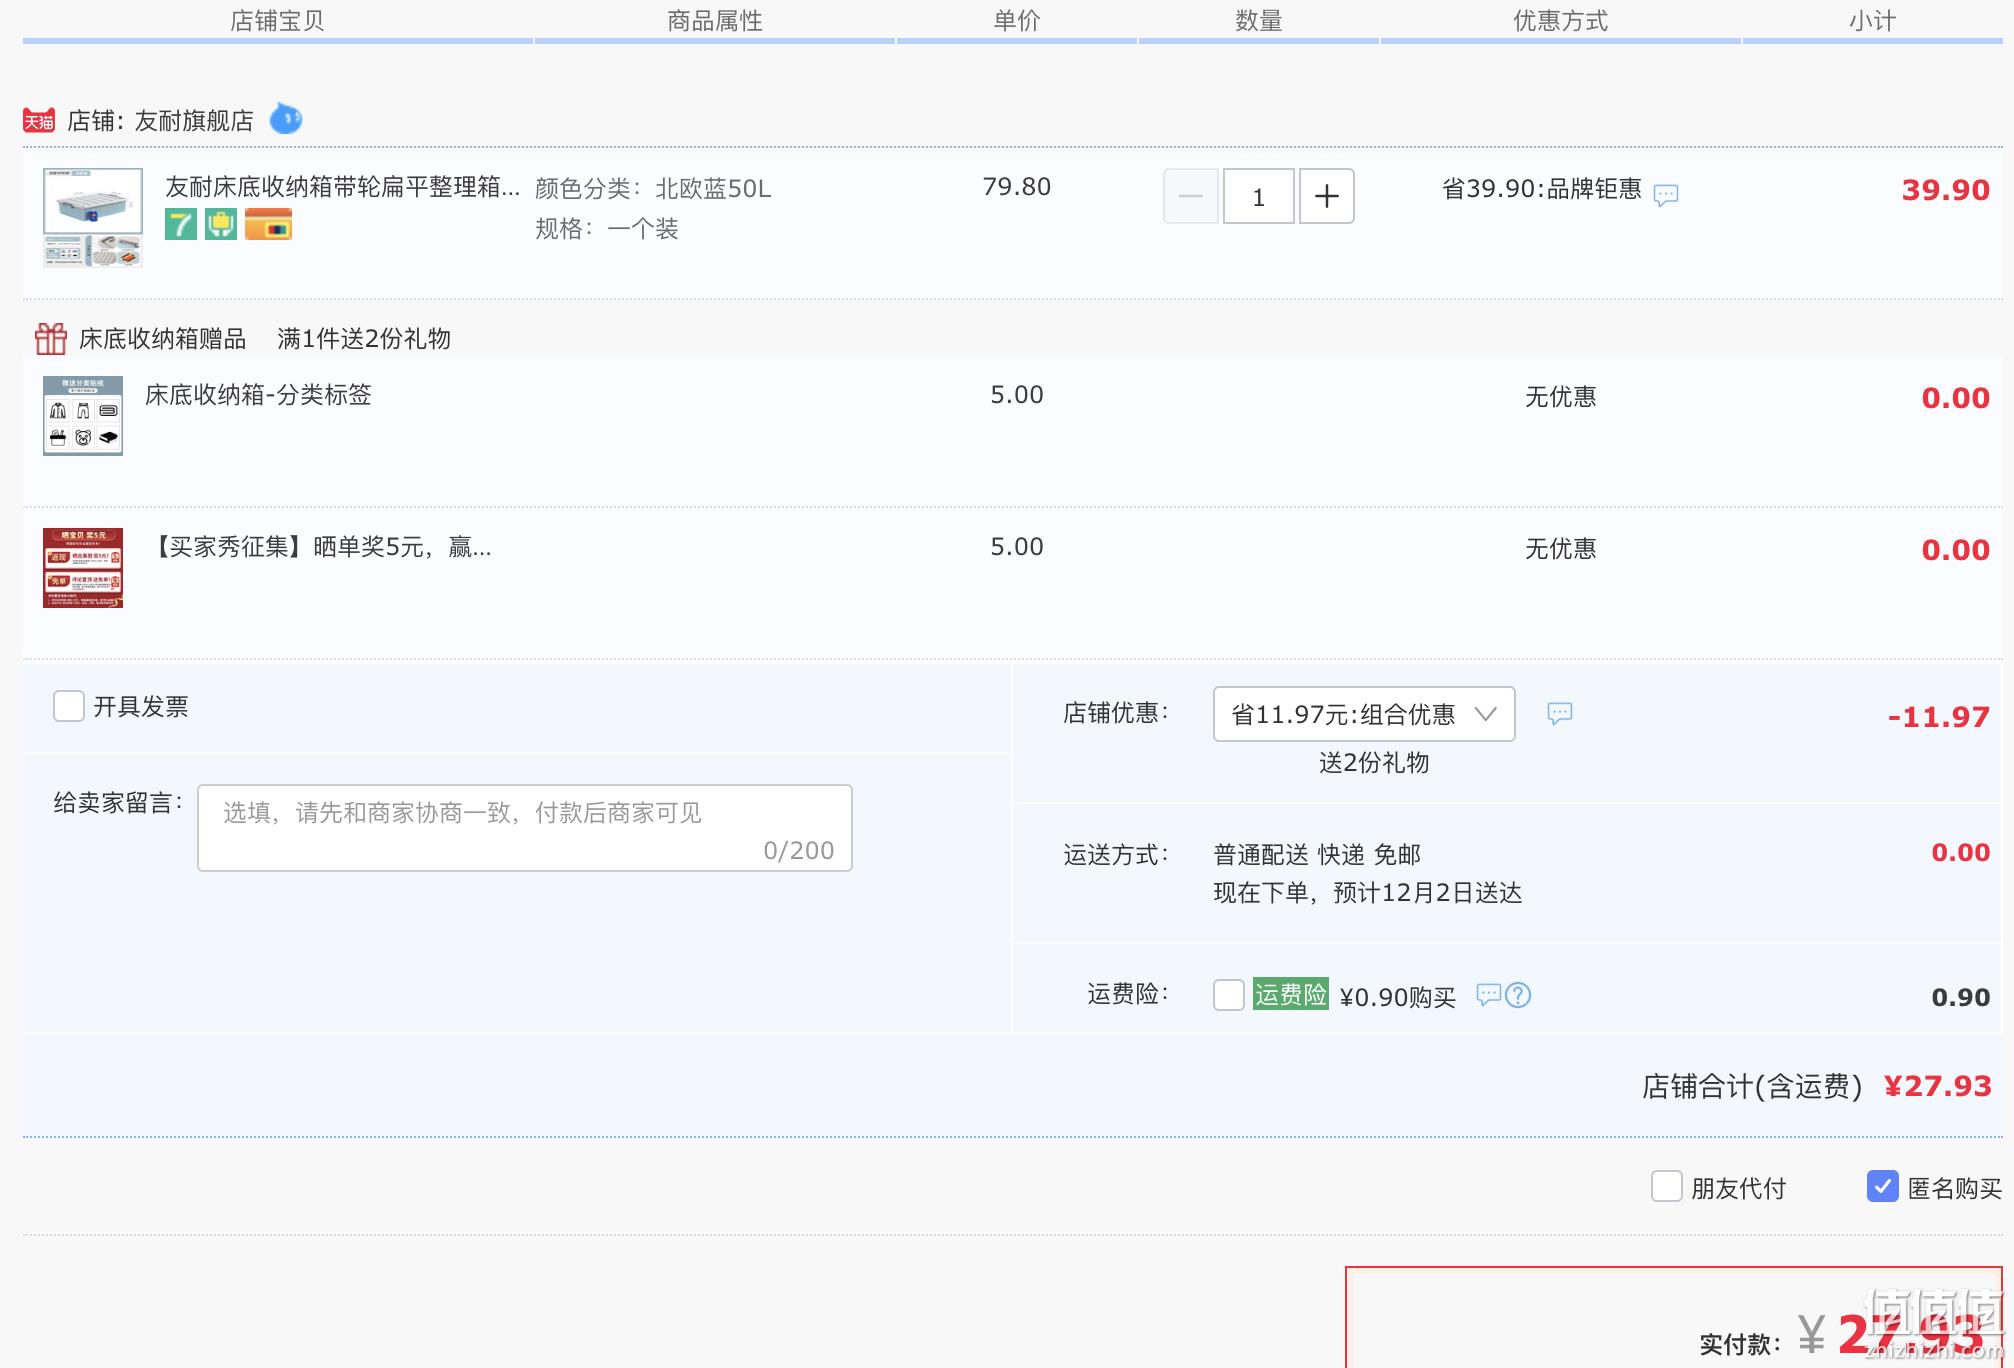Click the 给卖家留言 message text box
The height and width of the screenshot is (1368, 2014).
tap(525, 828)
